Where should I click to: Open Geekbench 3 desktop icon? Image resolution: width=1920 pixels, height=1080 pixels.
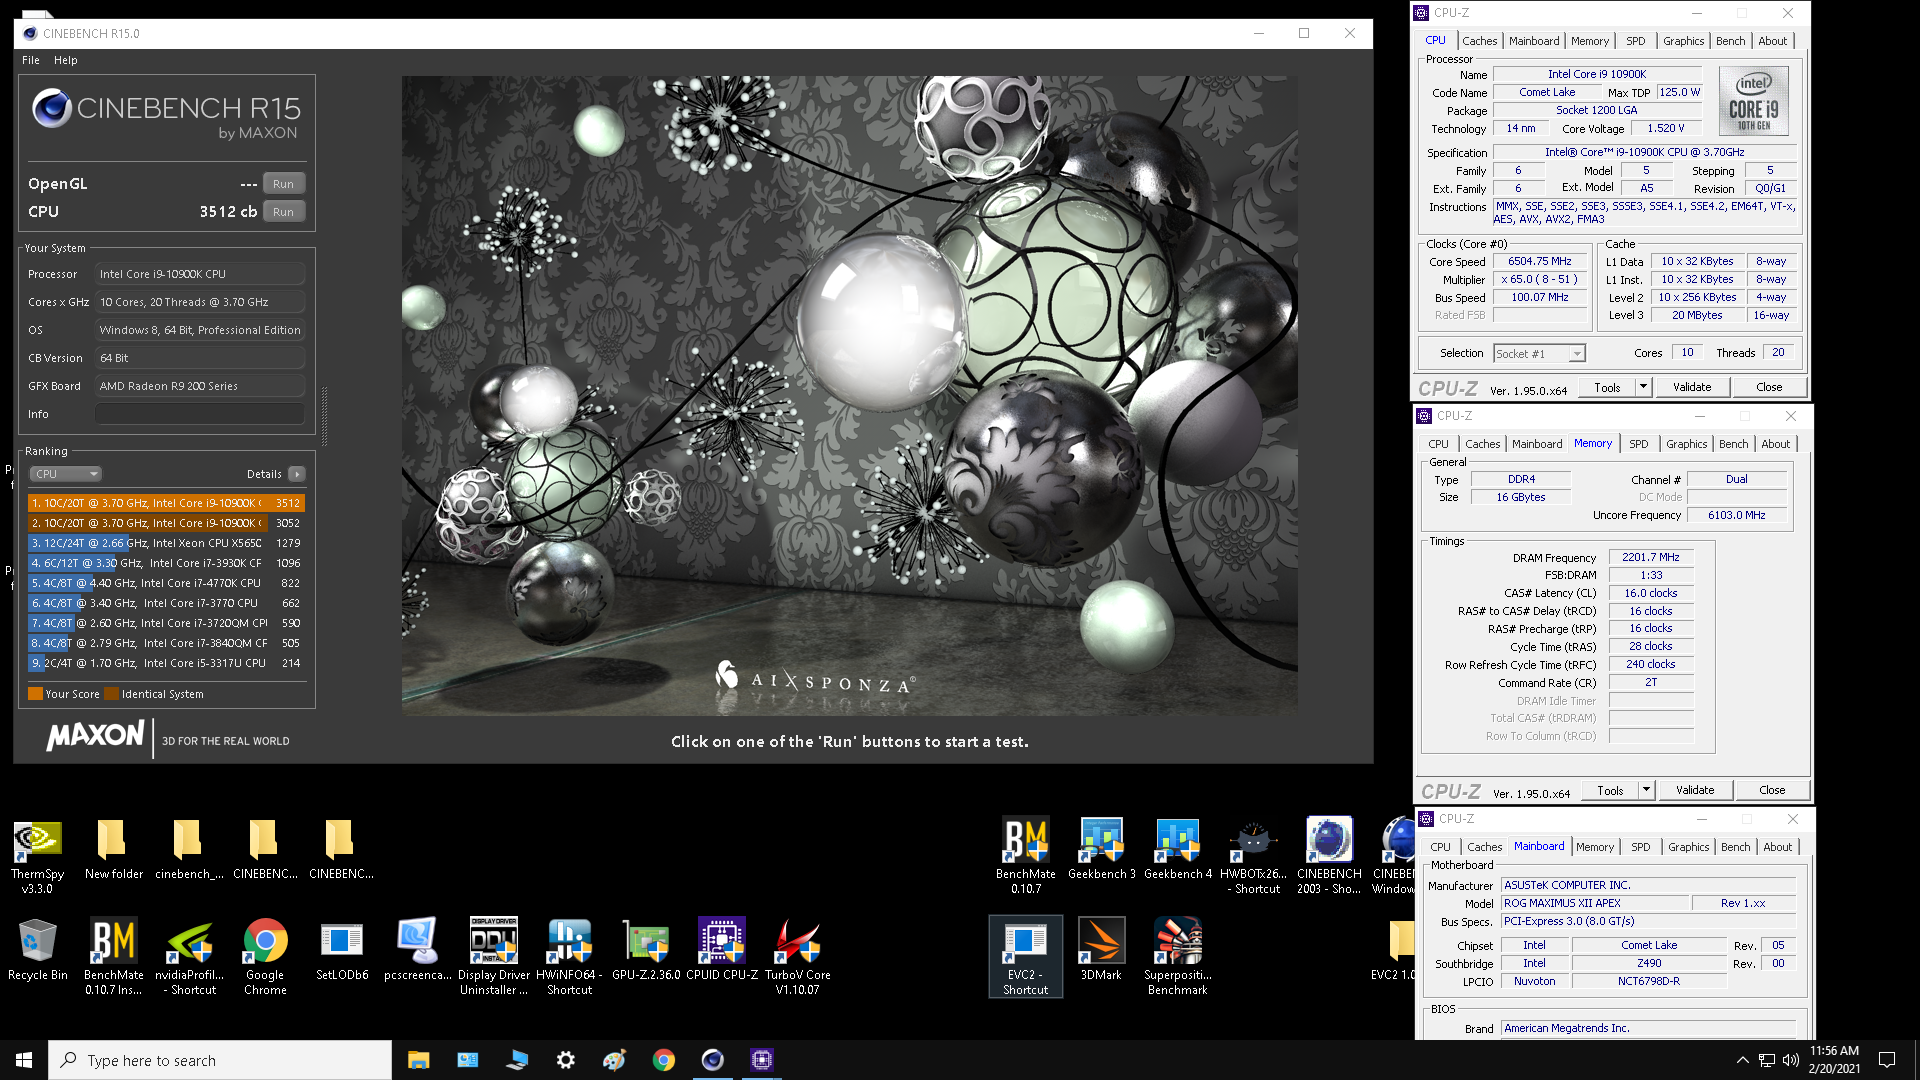tap(1101, 850)
